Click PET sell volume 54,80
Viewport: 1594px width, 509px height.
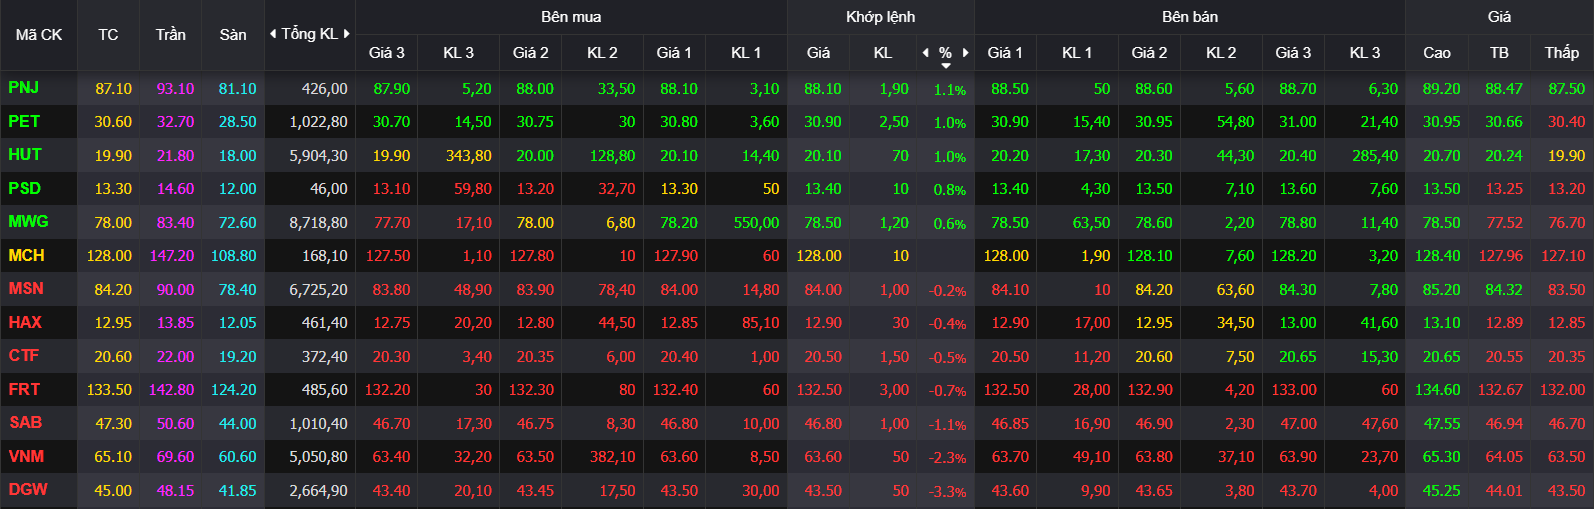pyautogui.click(x=1236, y=122)
